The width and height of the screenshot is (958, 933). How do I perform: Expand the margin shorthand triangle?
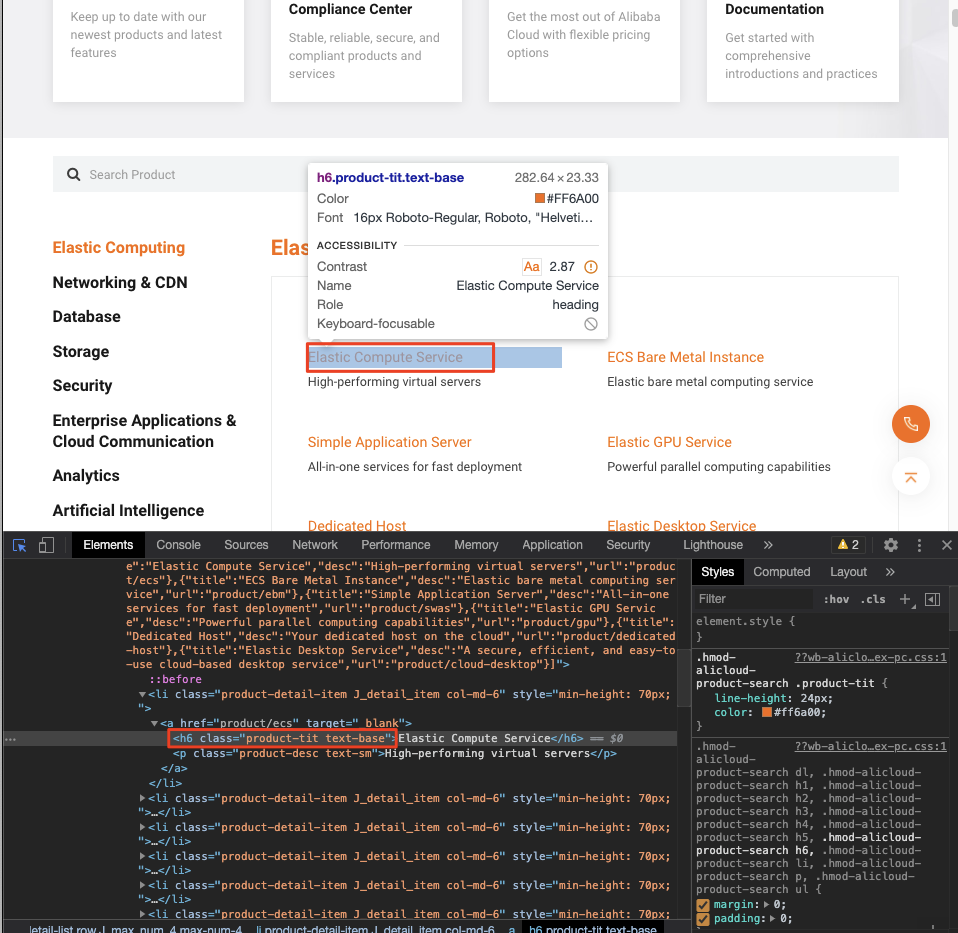point(767,904)
